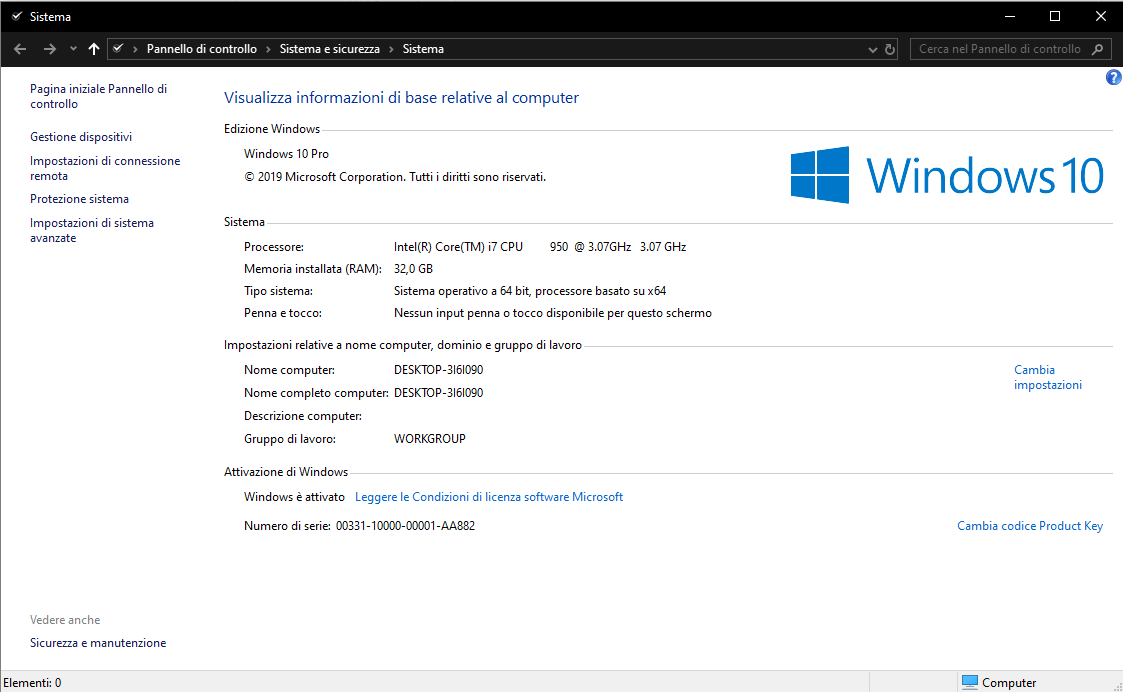Click the address bar system checkmark icon
This screenshot has height=692, width=1123.
(118, 49)
